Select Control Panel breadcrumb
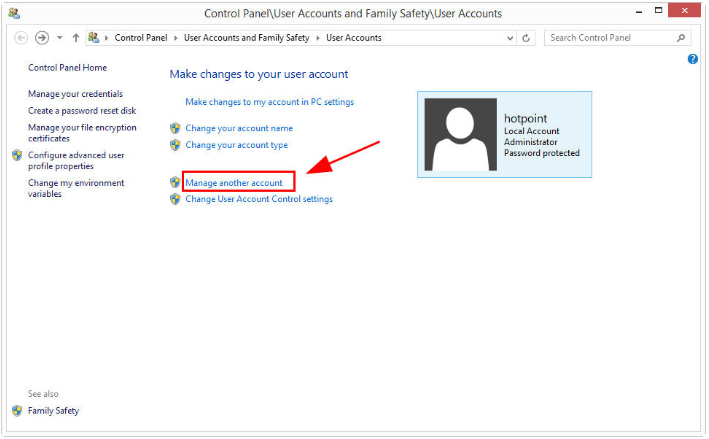This screenshot has height=439, width=709. pyautogui.click(x=141, y=38)
